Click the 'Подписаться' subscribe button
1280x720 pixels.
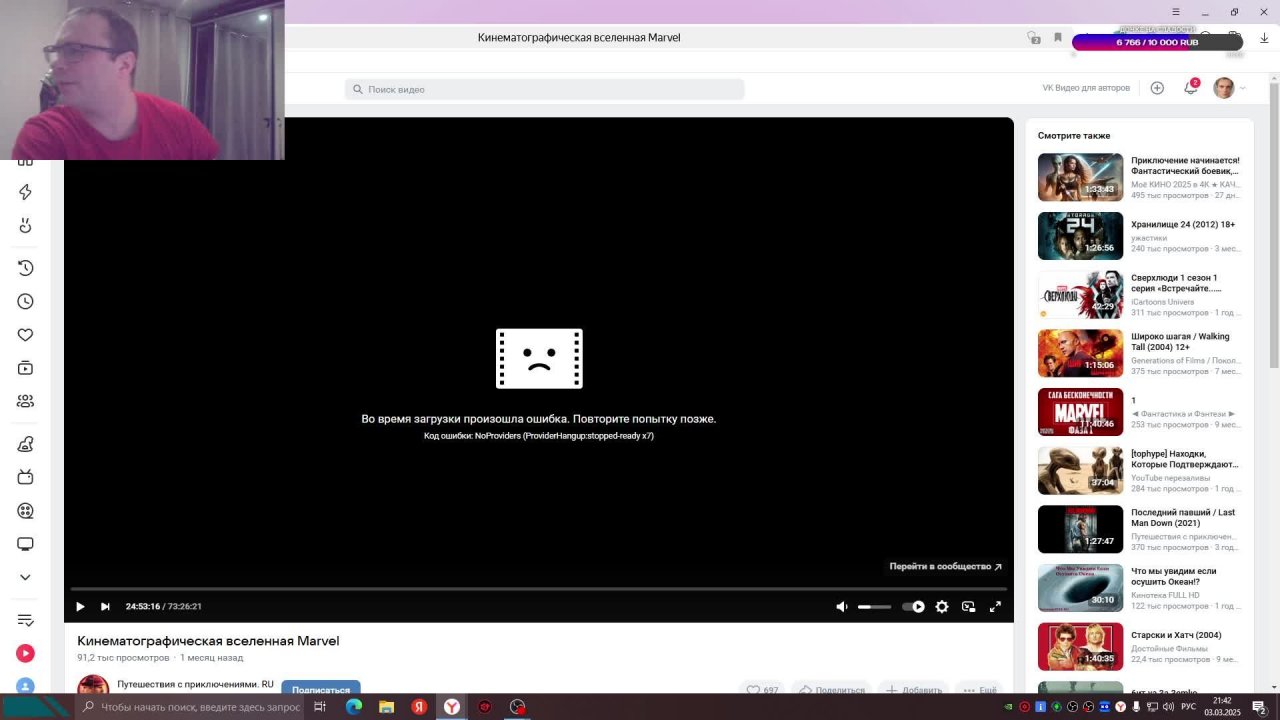coord(321,688)
